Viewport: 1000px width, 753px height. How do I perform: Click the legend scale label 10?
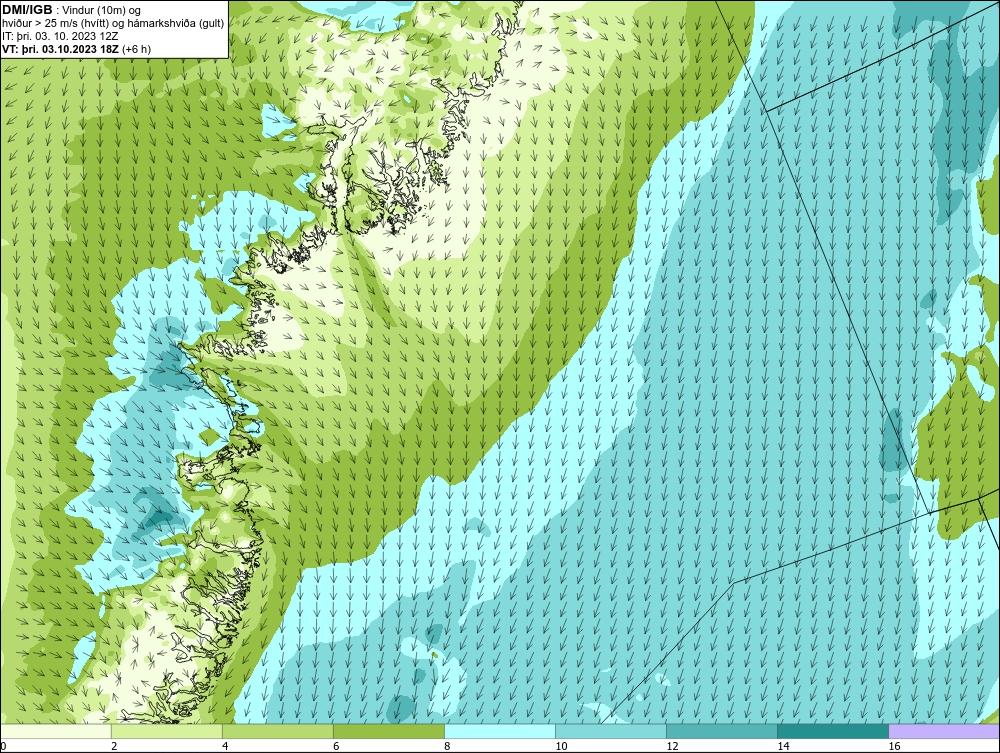pos(561,746)
